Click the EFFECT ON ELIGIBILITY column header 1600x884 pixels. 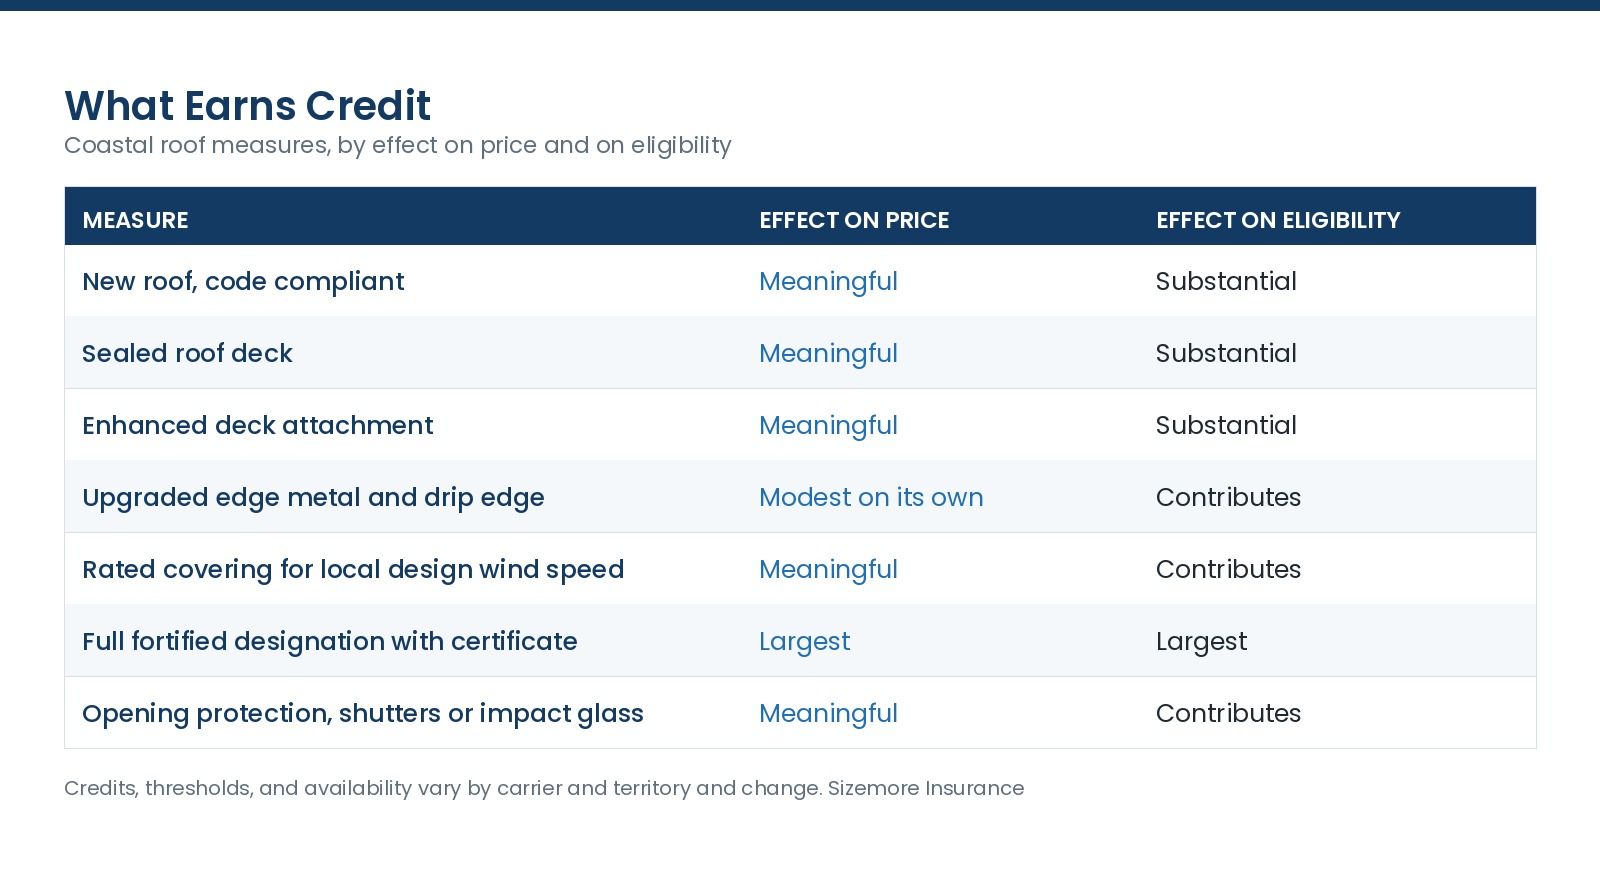coord(1278,220)
